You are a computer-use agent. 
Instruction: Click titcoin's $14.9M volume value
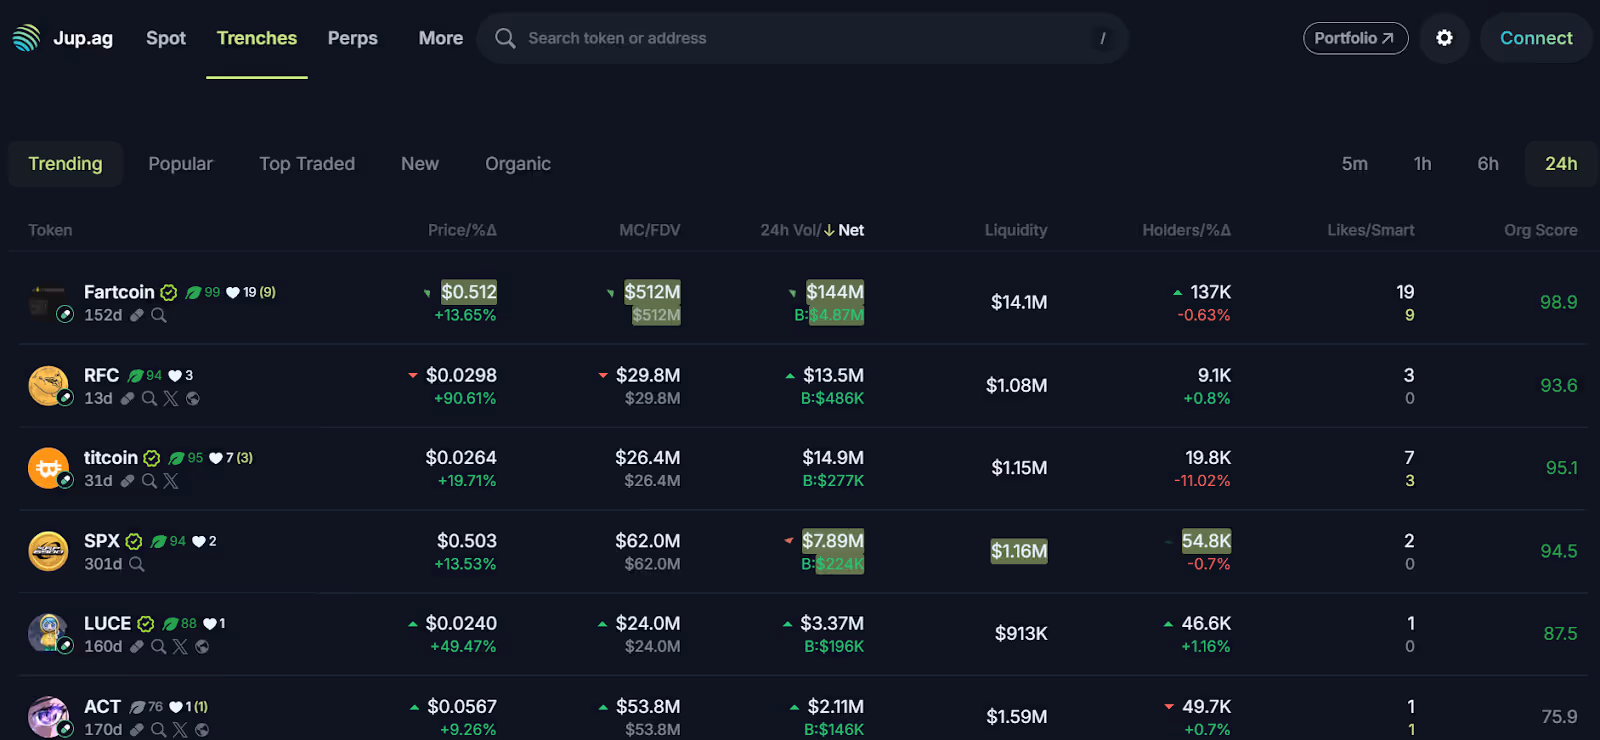(833, 457)
